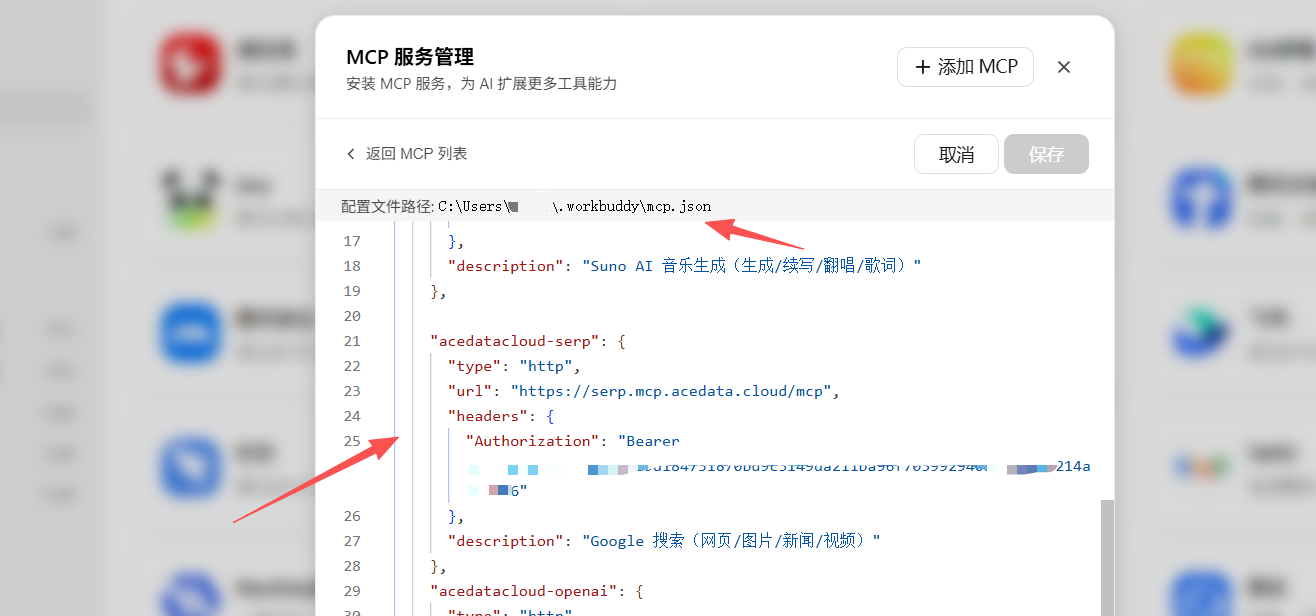Screen dimensions: 1316x616
Task: Click line number 21 in the gutter
Action: [x=351, y=341]
